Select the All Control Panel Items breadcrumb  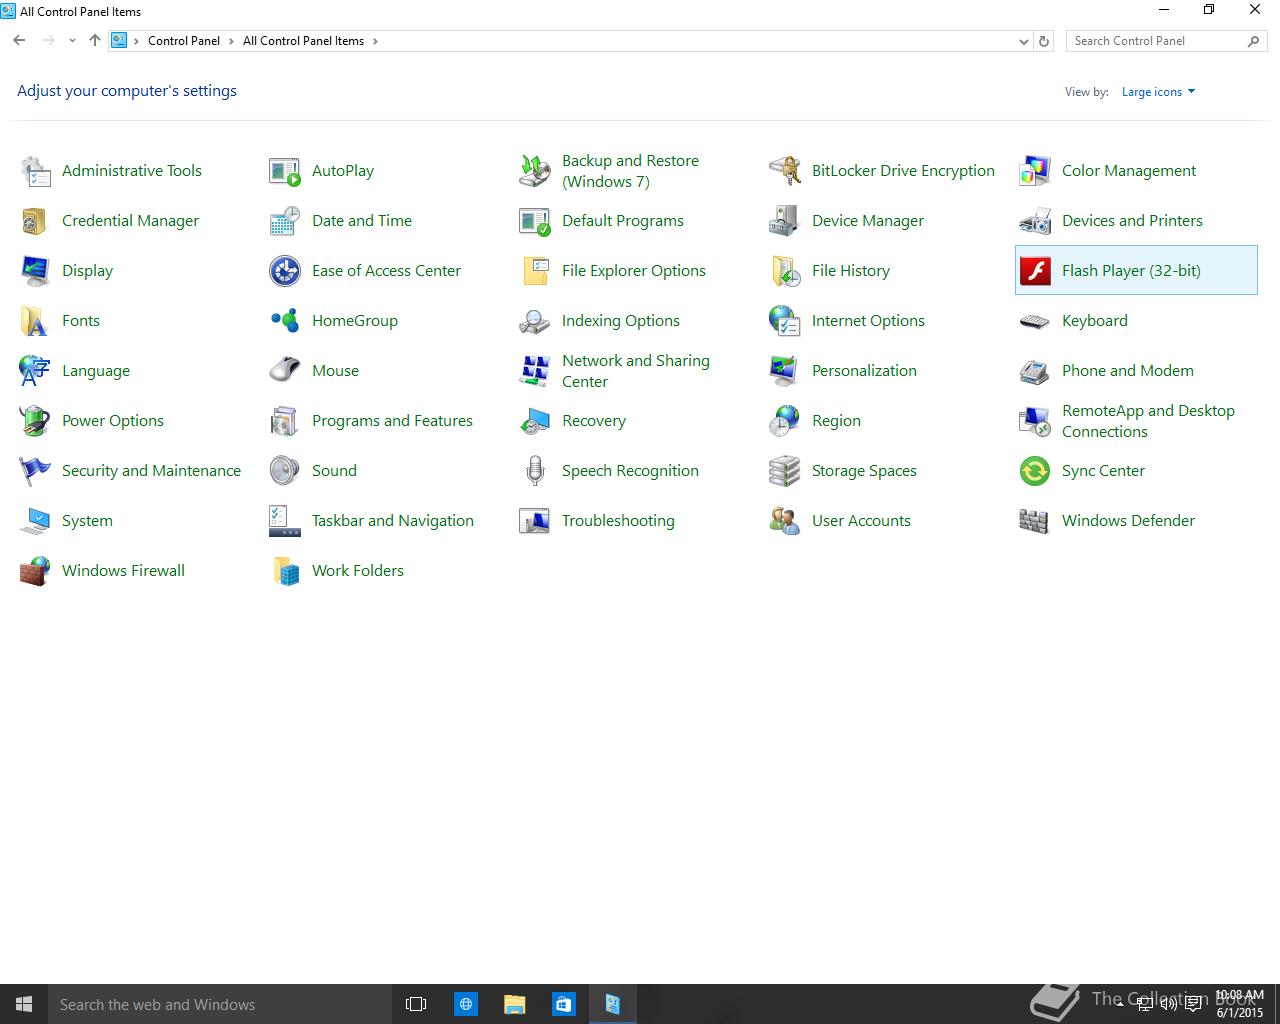click(x=303, y=41)
